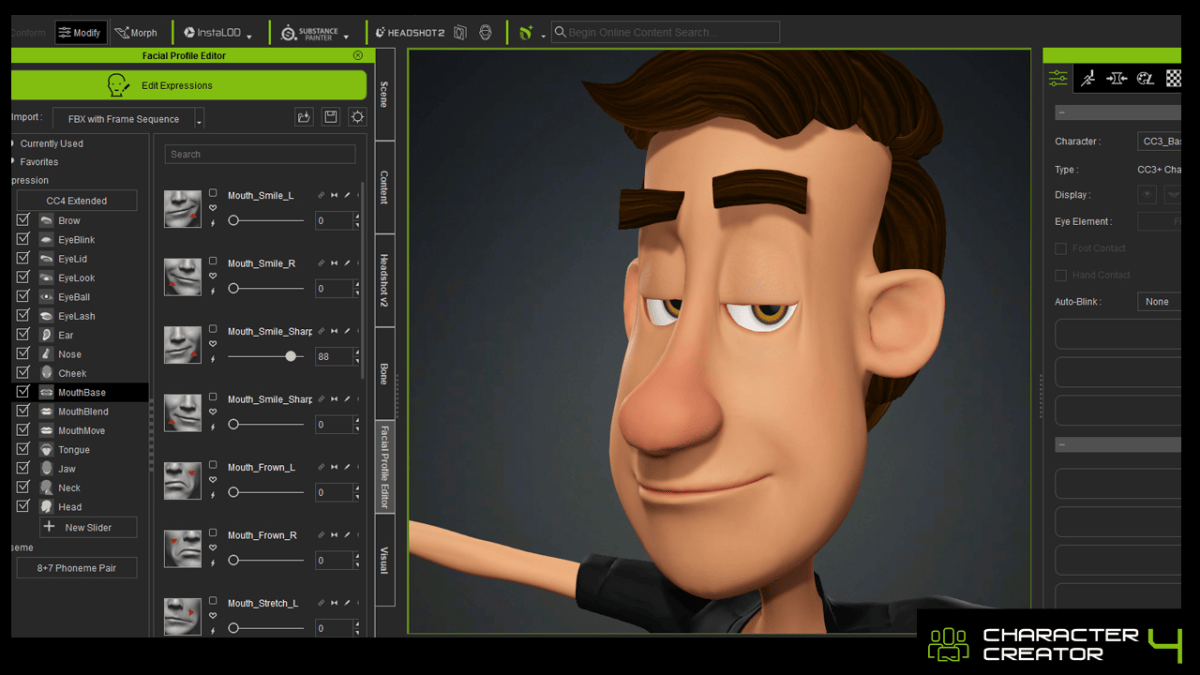Toggle the MouthBase checkbox
1200x675 pixels.
[23, 392]
